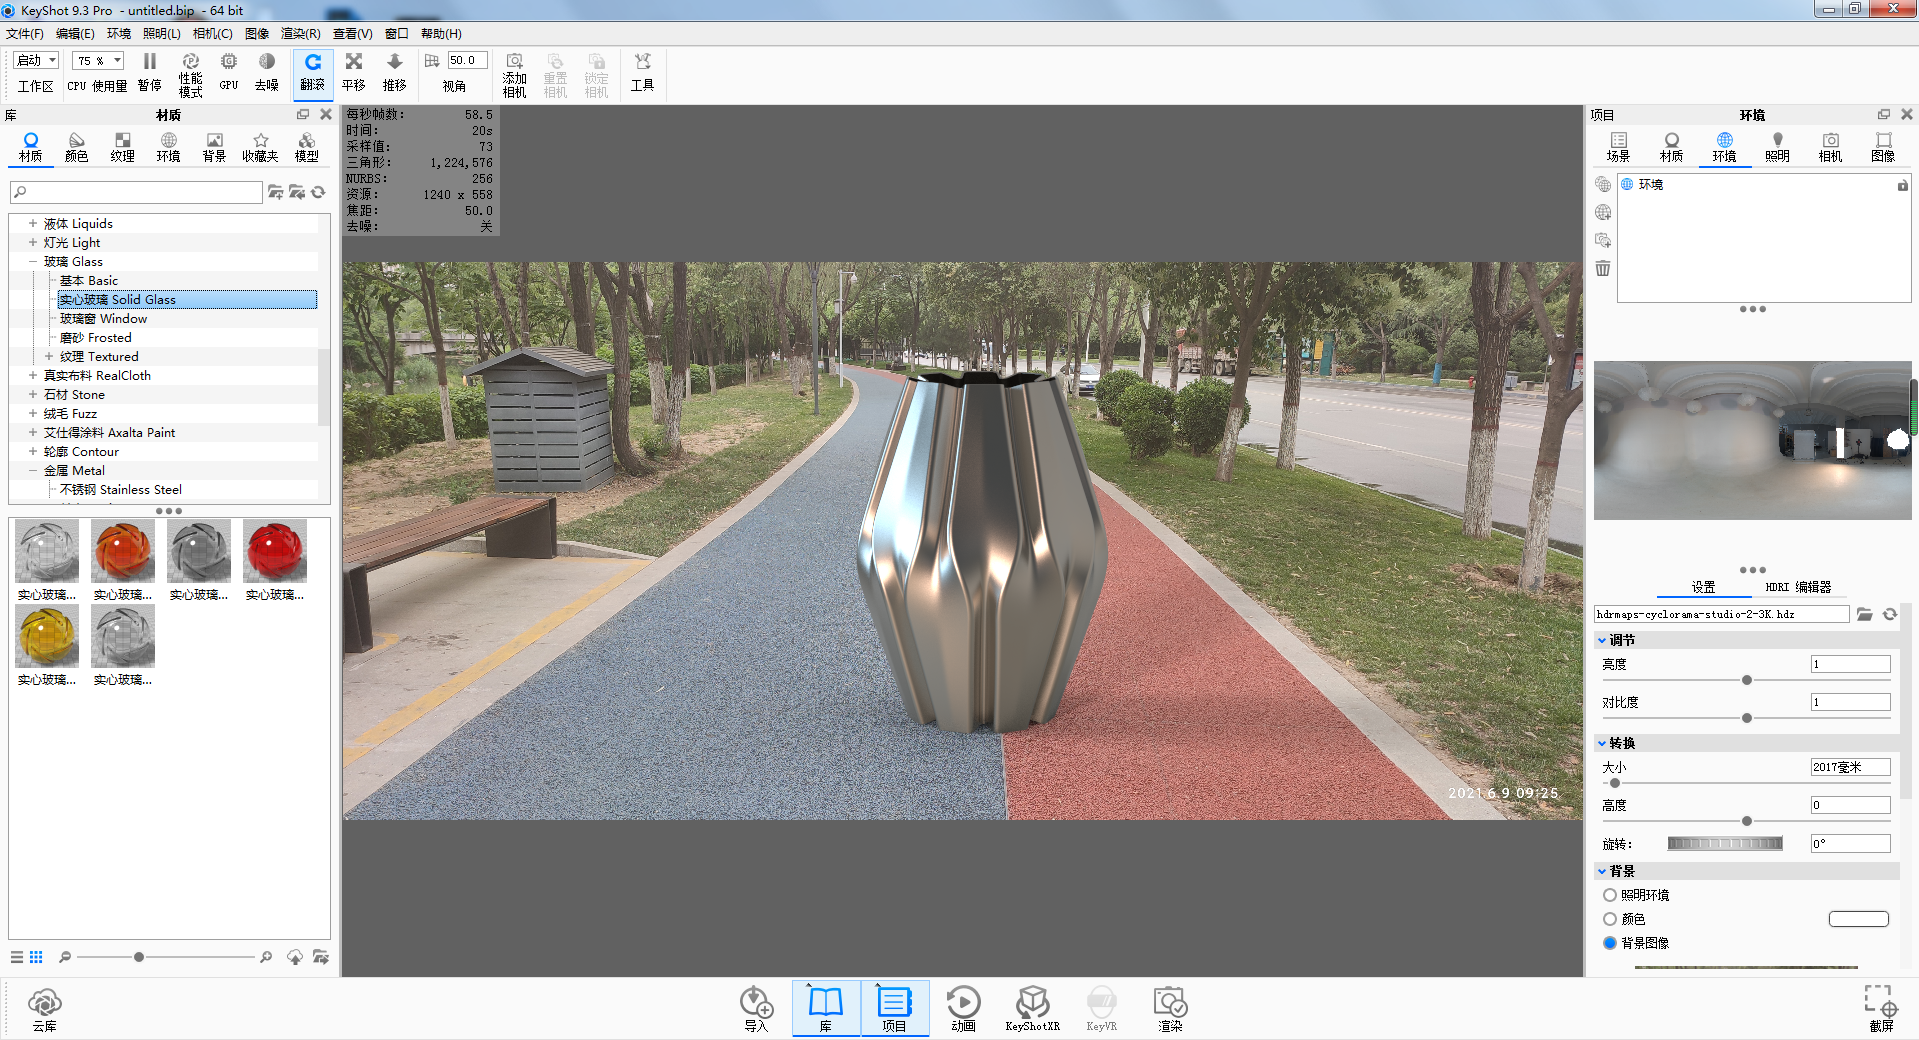Toggle the 项目 project panel button
The image size is (1919, 1040).
click(x=894, y=1008)
